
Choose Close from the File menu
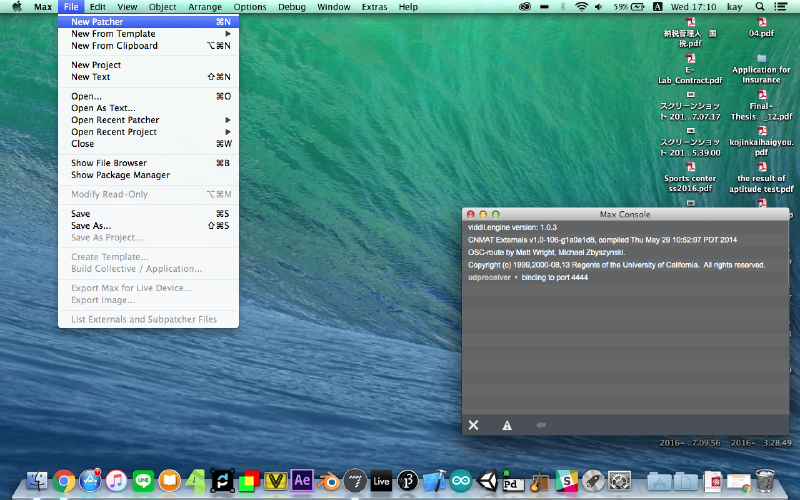(x=148, y=144)
